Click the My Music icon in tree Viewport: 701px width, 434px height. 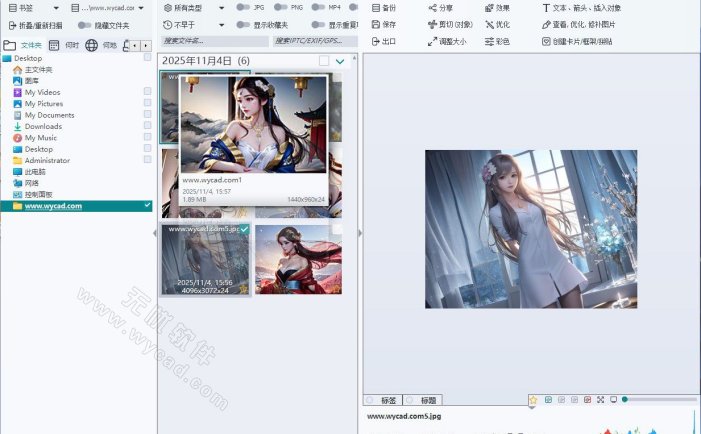(17, 138)
